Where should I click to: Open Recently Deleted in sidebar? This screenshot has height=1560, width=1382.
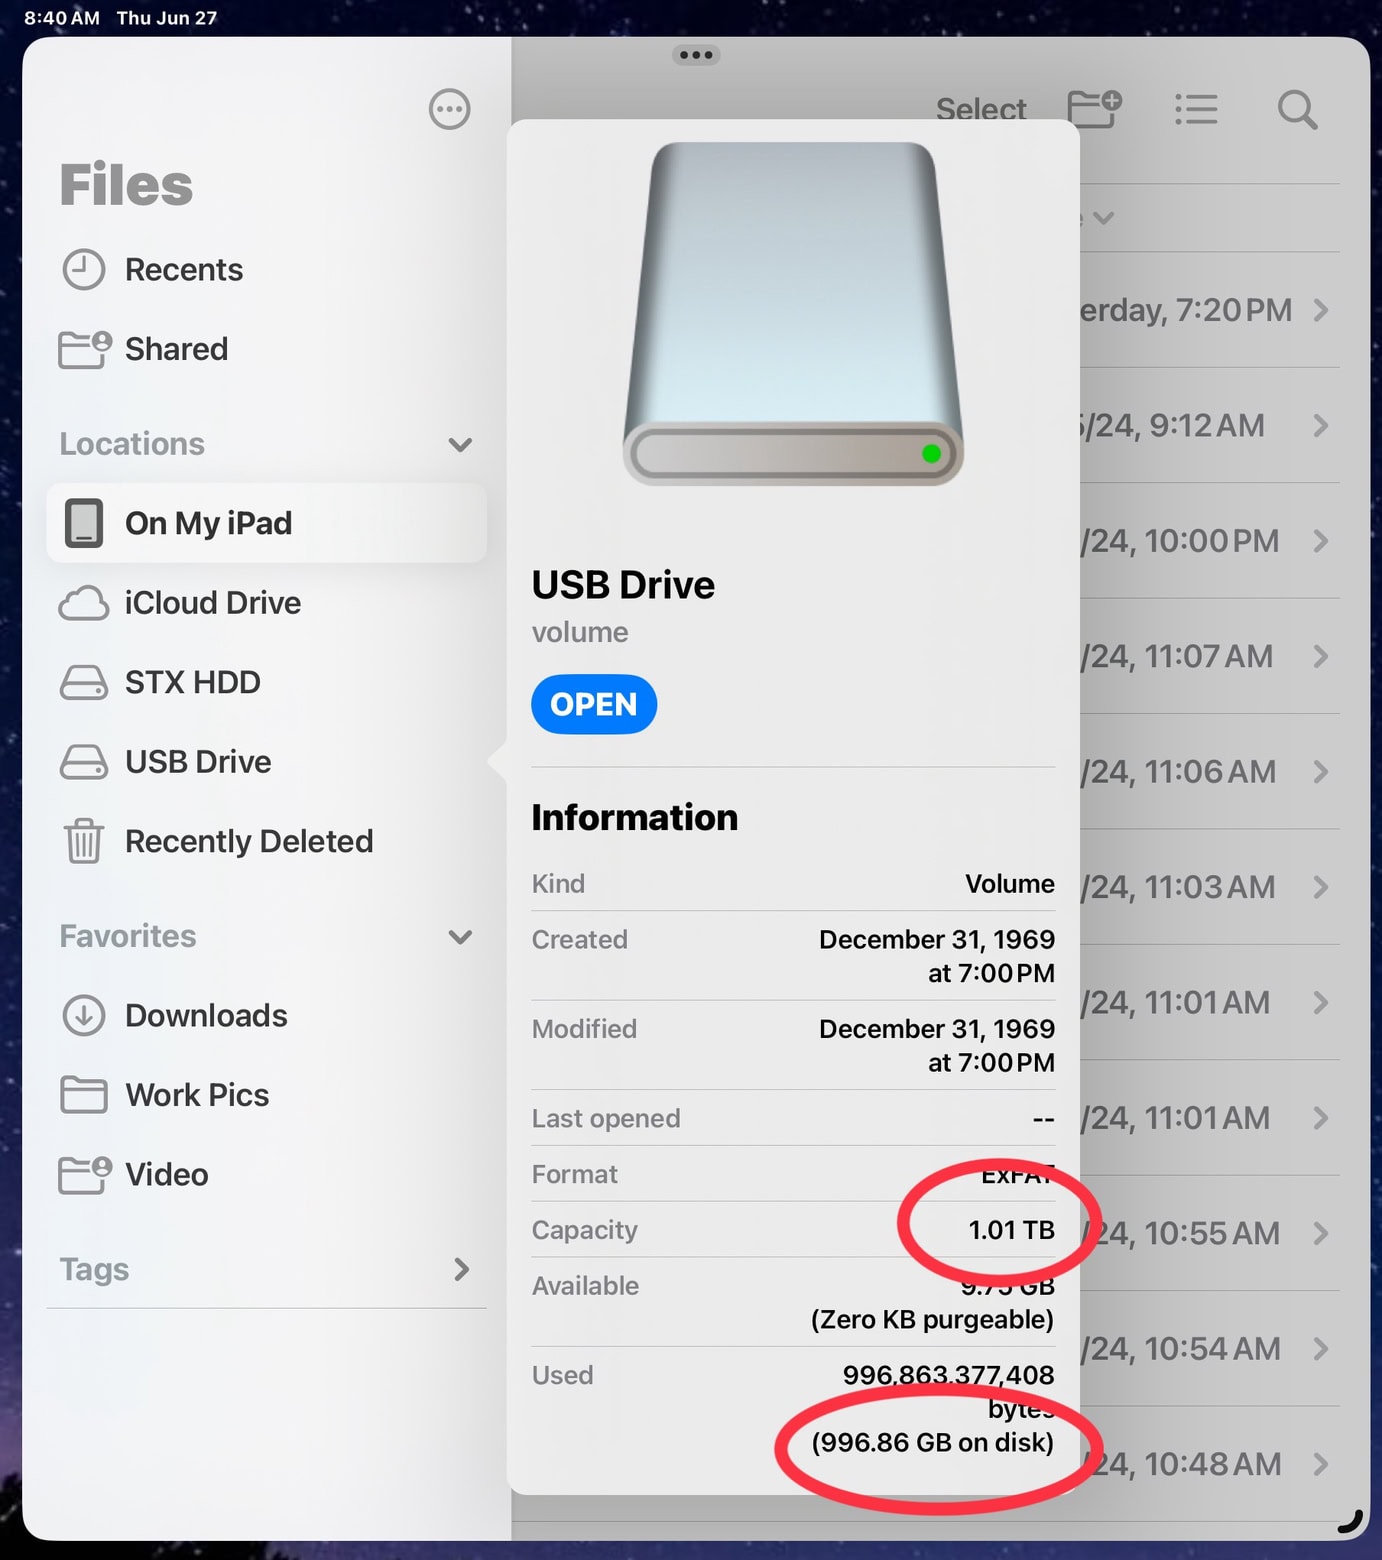(x=248, y=841)
